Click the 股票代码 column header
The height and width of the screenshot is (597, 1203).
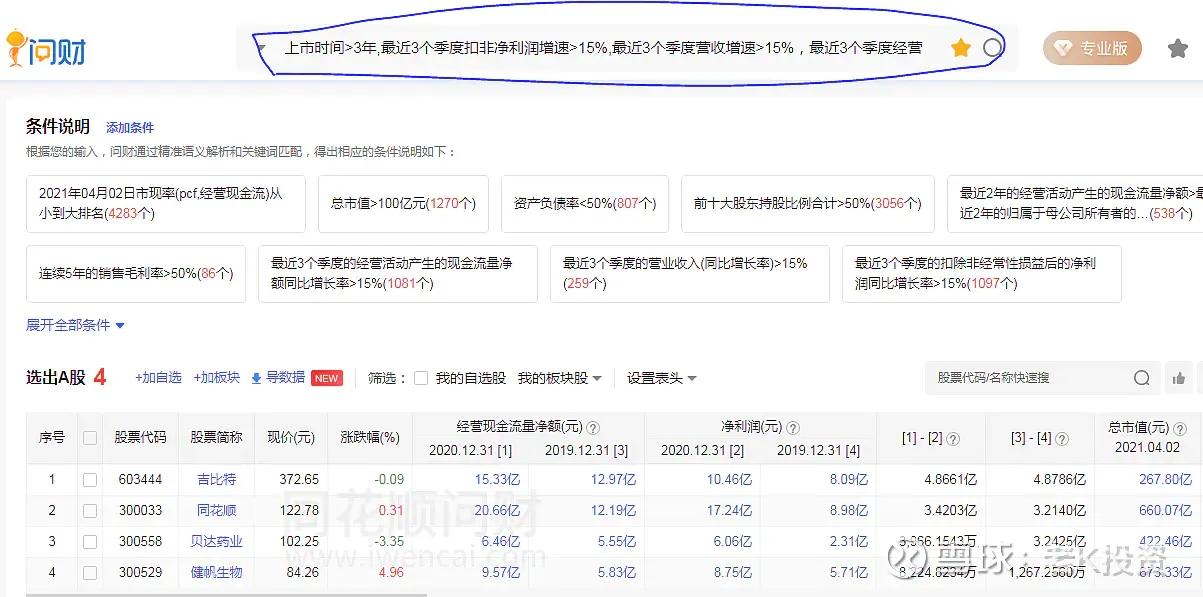[140, 437]
